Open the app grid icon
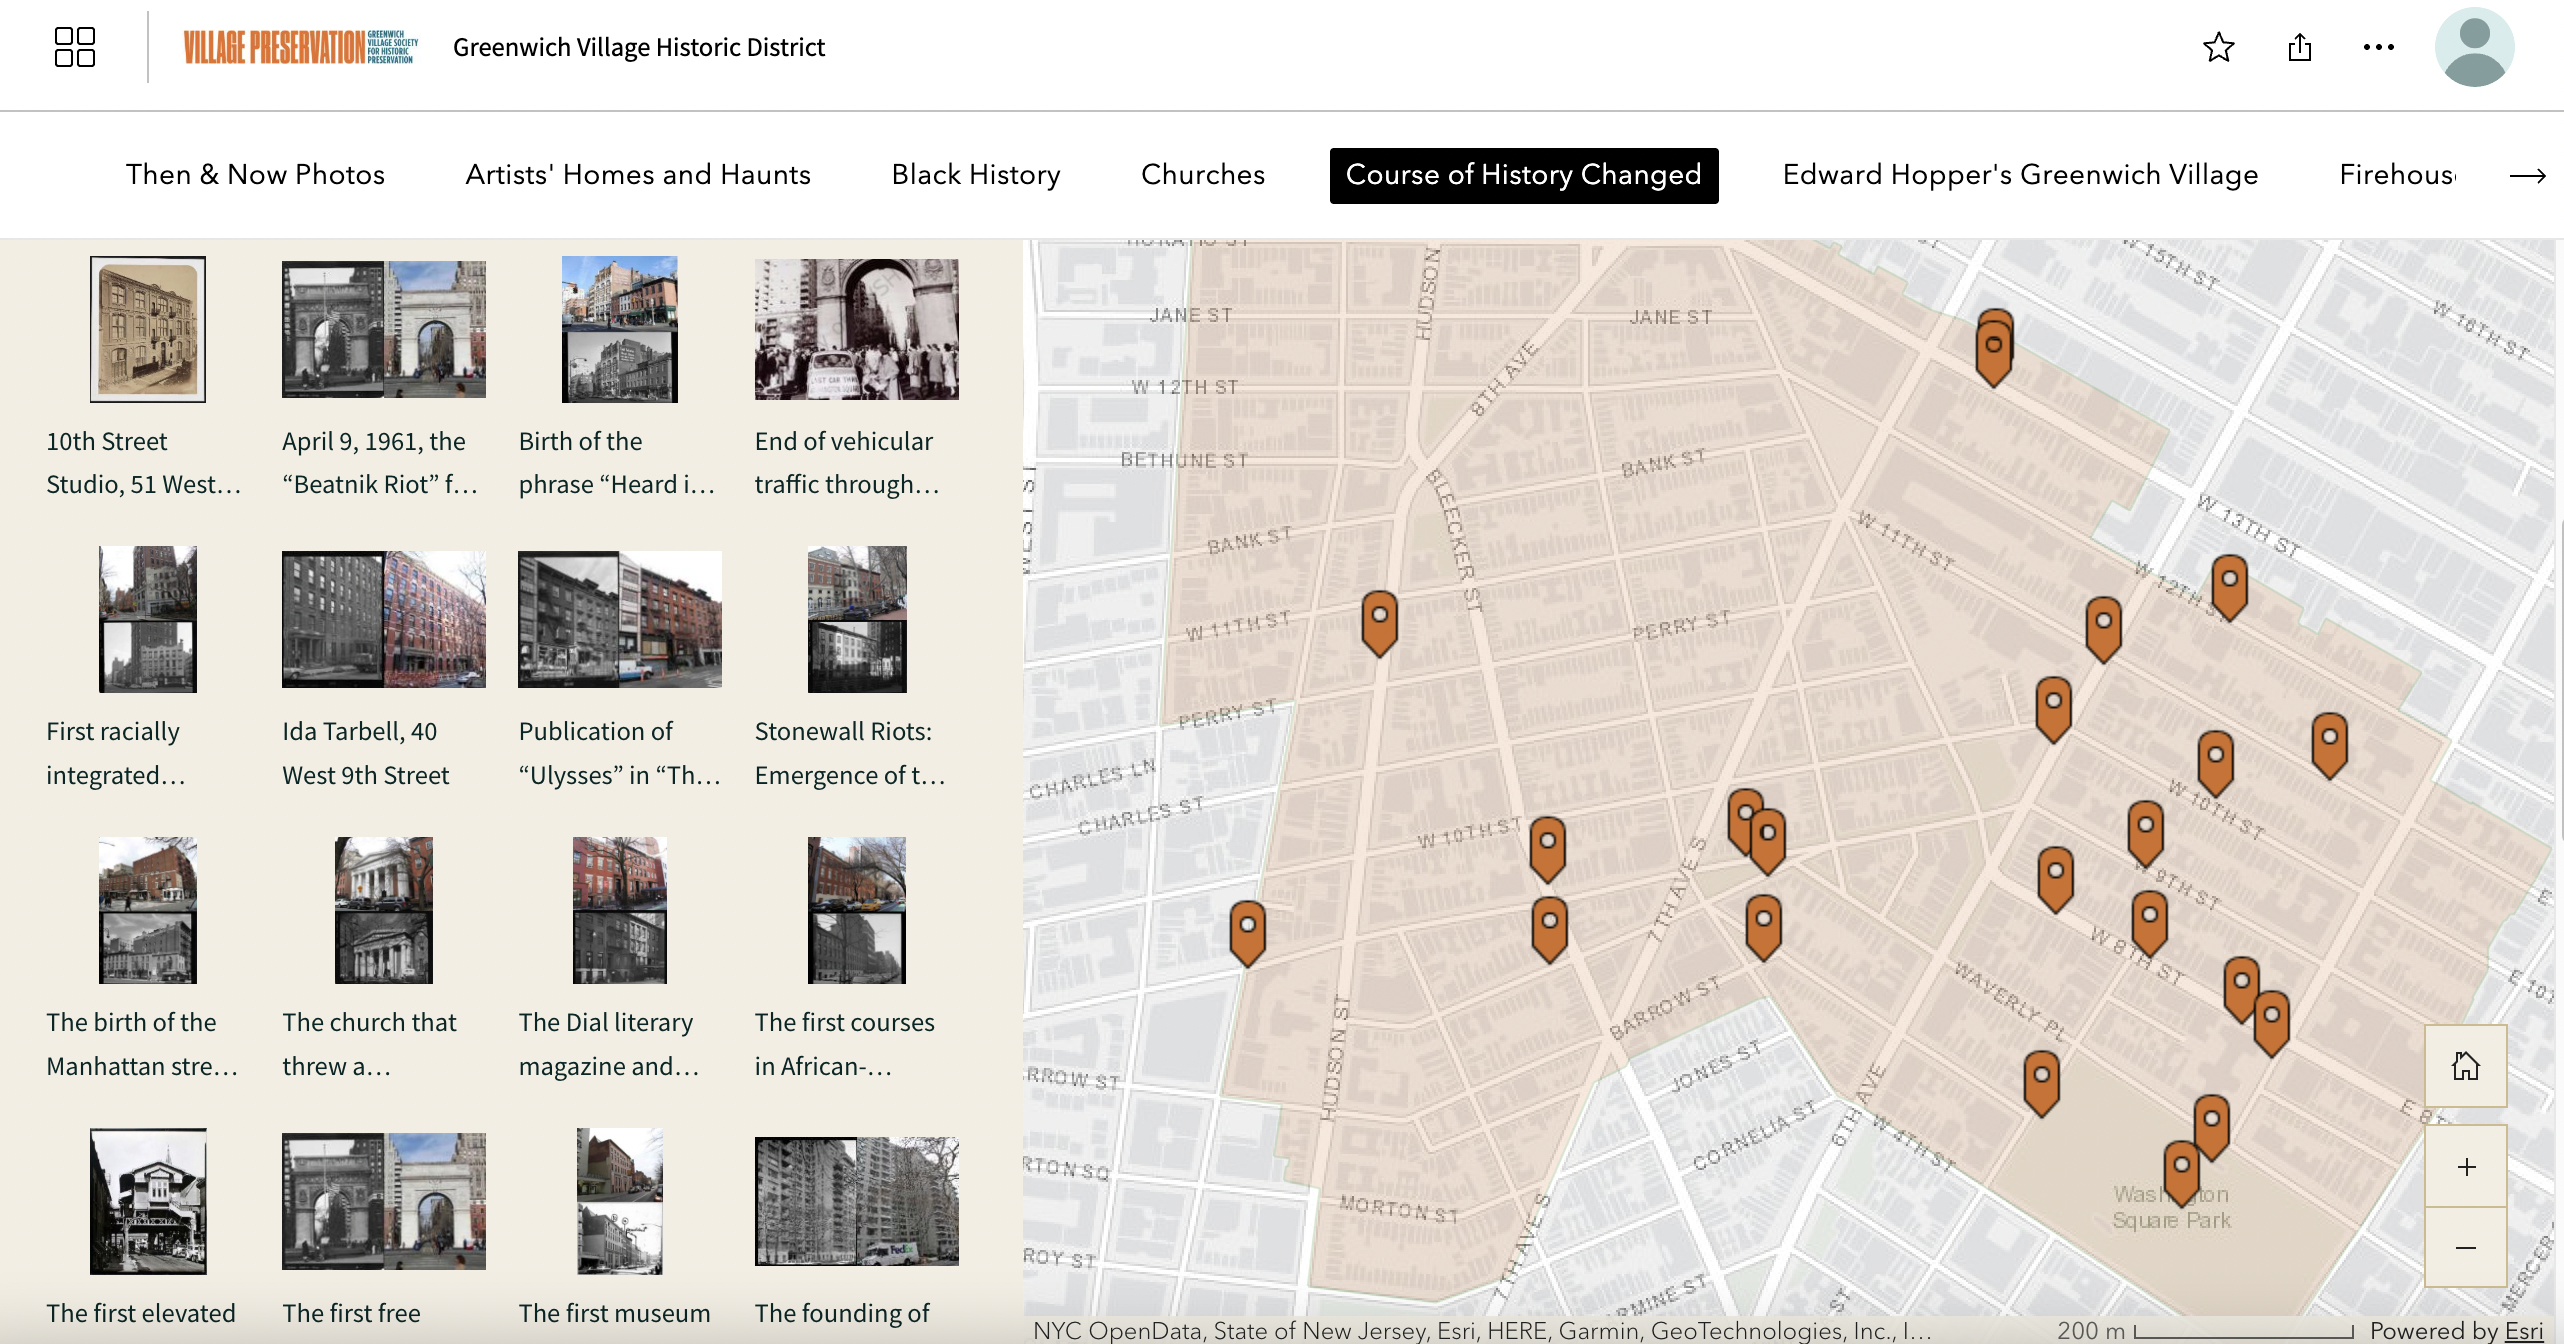The width and height of the screenshot is (2564, 1344). [x=74, y=47]
